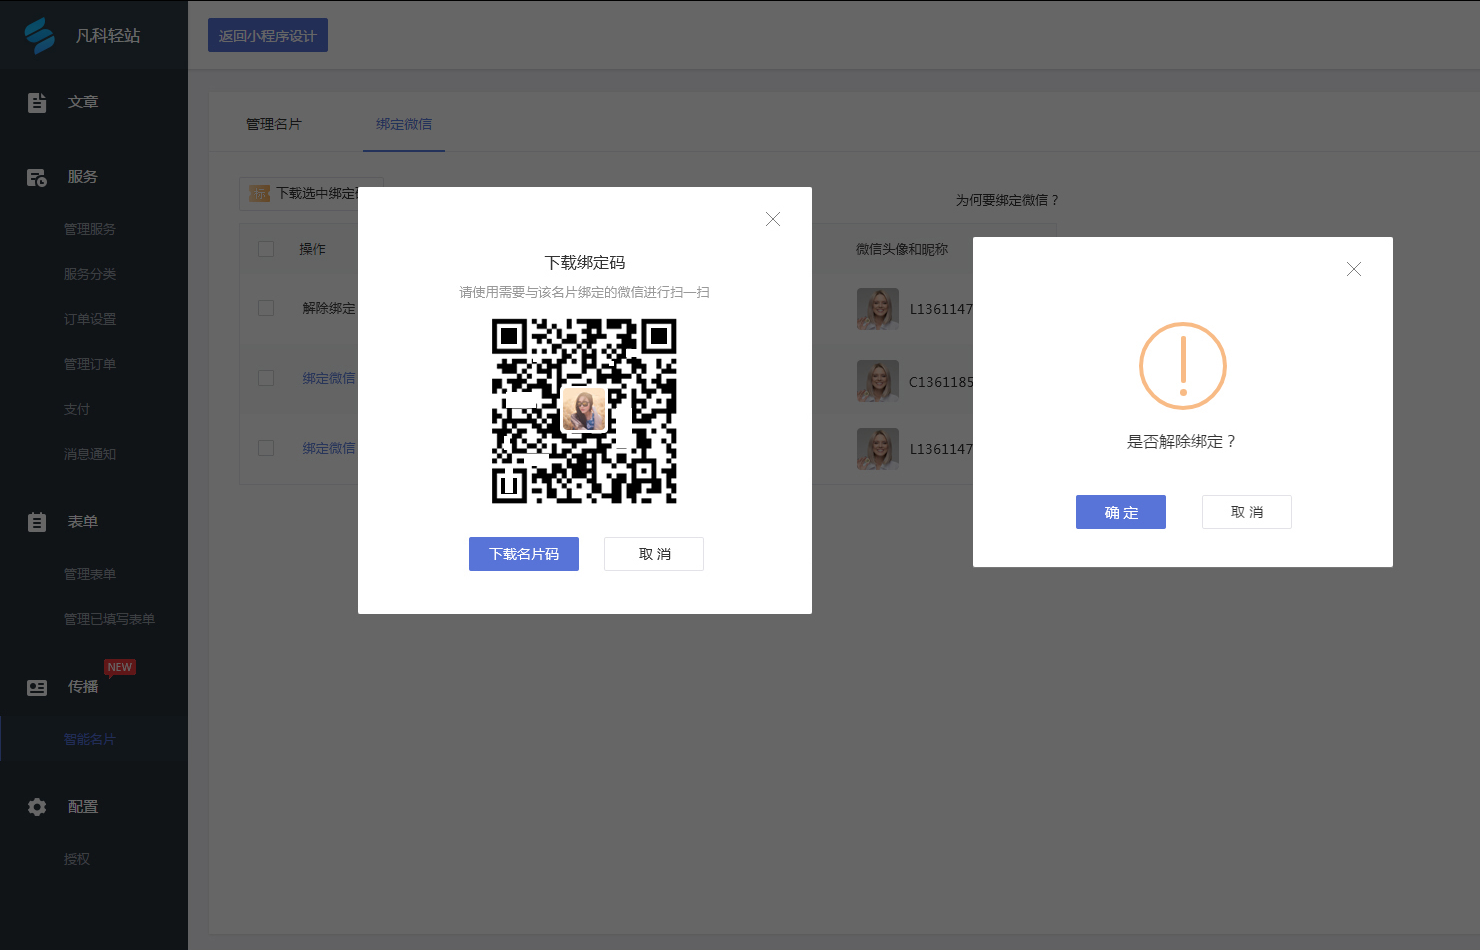Click the 下载绑定码 dialog title
The width and height of the screenshot is (1480, 950).
coord(585,262)
